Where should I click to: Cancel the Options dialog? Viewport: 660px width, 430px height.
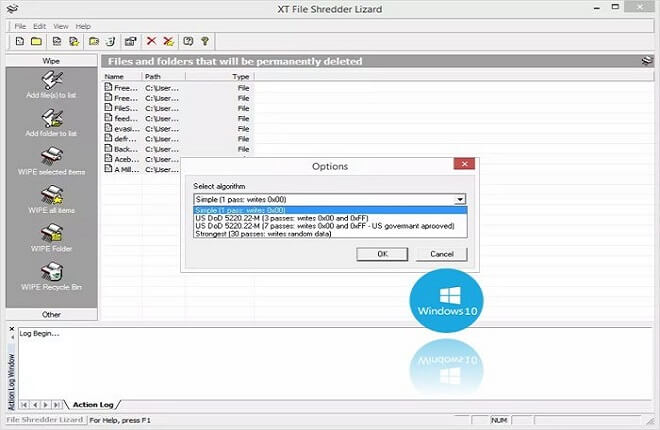pyautogui.click(x=442, y=254)
